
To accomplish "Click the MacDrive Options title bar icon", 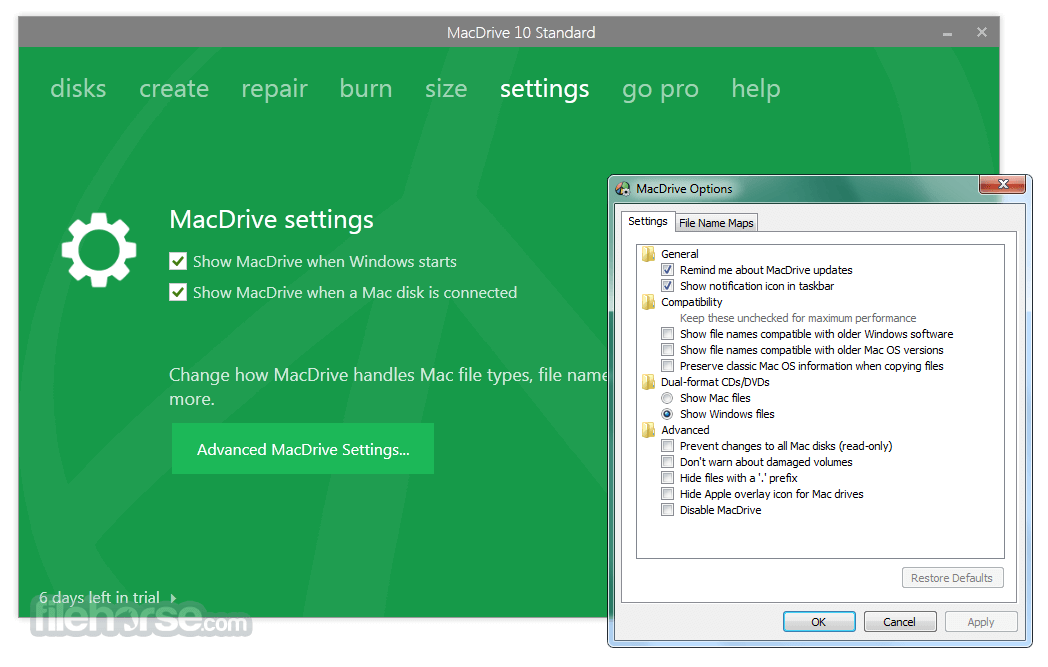I will (x=623, y=189).
